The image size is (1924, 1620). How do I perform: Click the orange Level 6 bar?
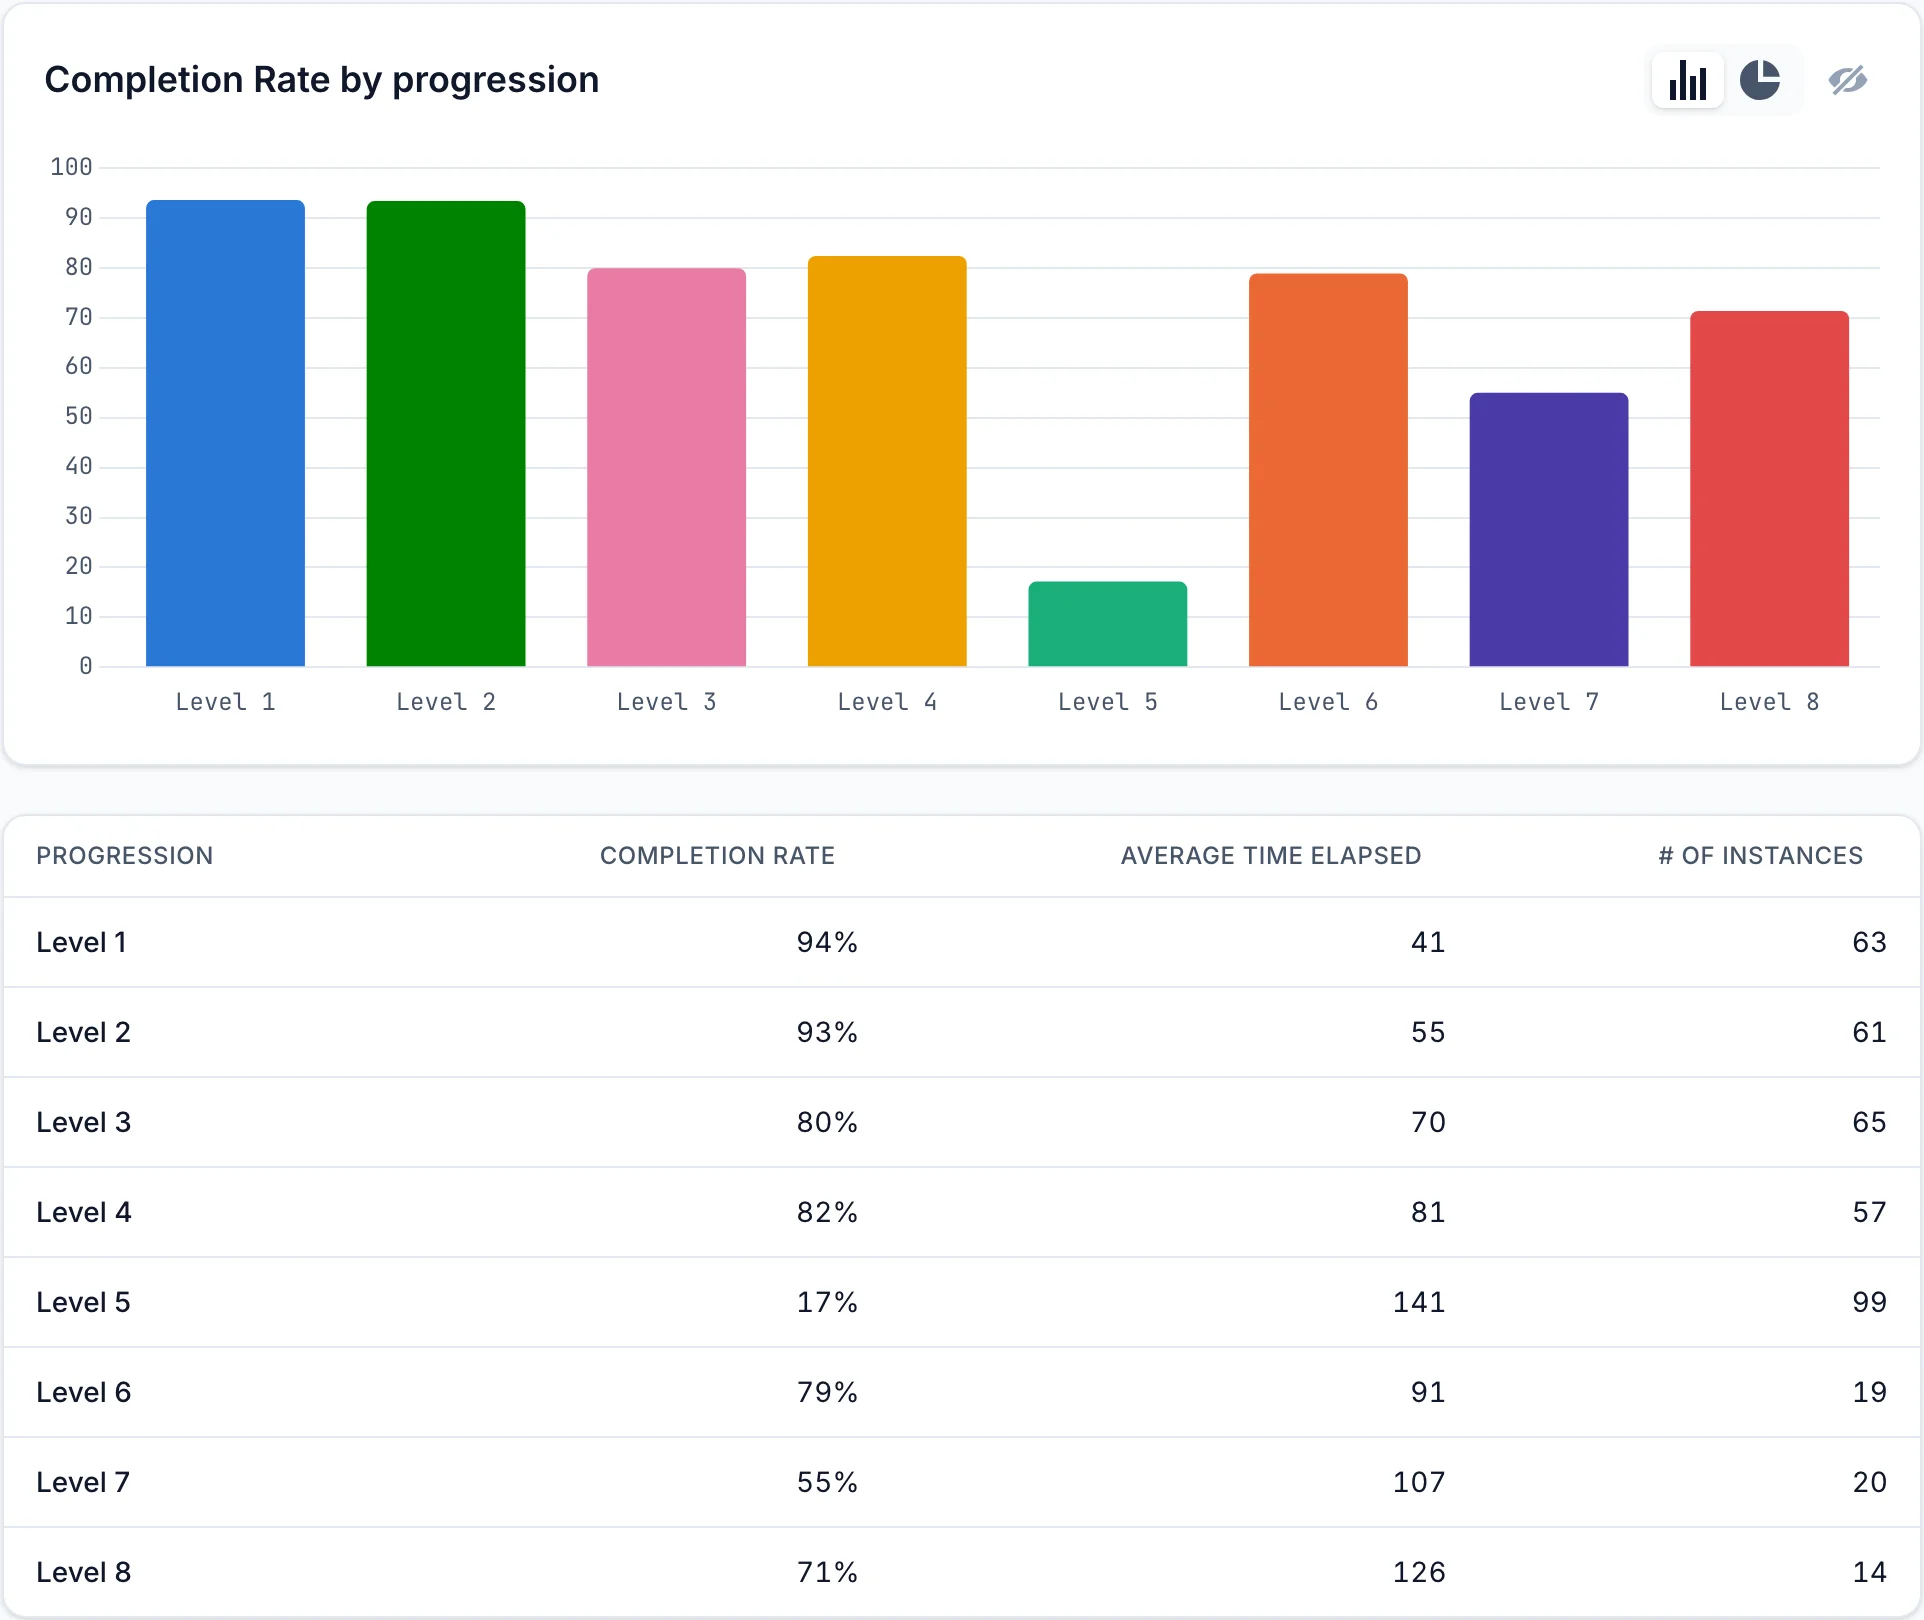click(1328, 470)
